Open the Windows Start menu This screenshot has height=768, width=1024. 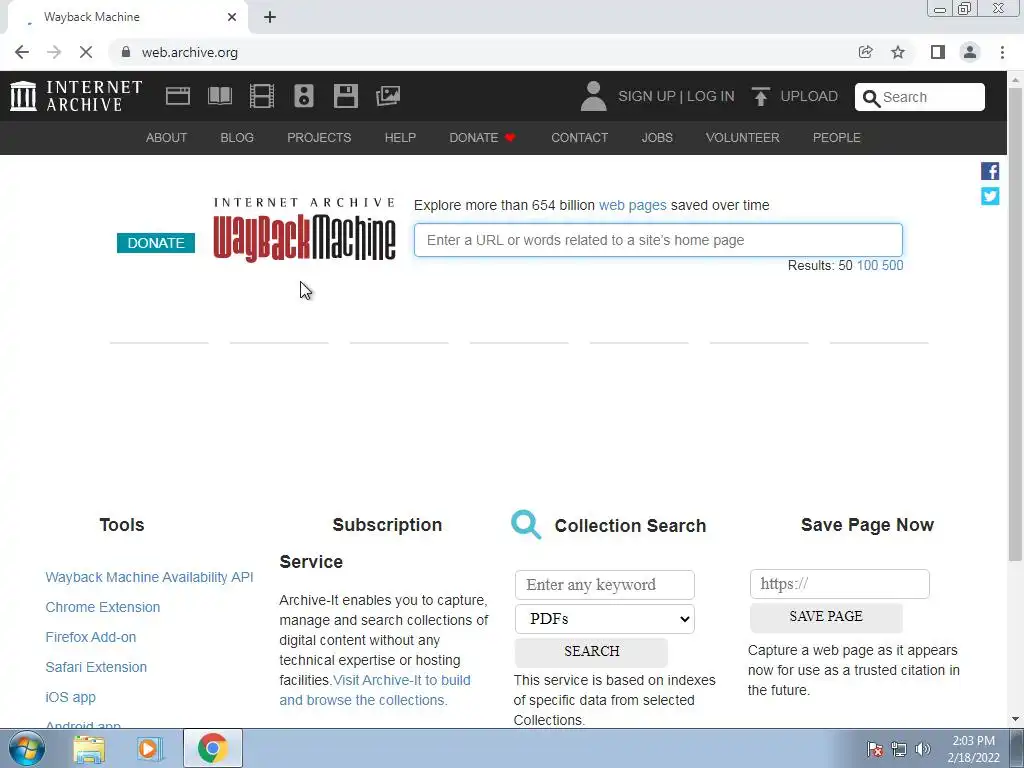coord(27,748)
